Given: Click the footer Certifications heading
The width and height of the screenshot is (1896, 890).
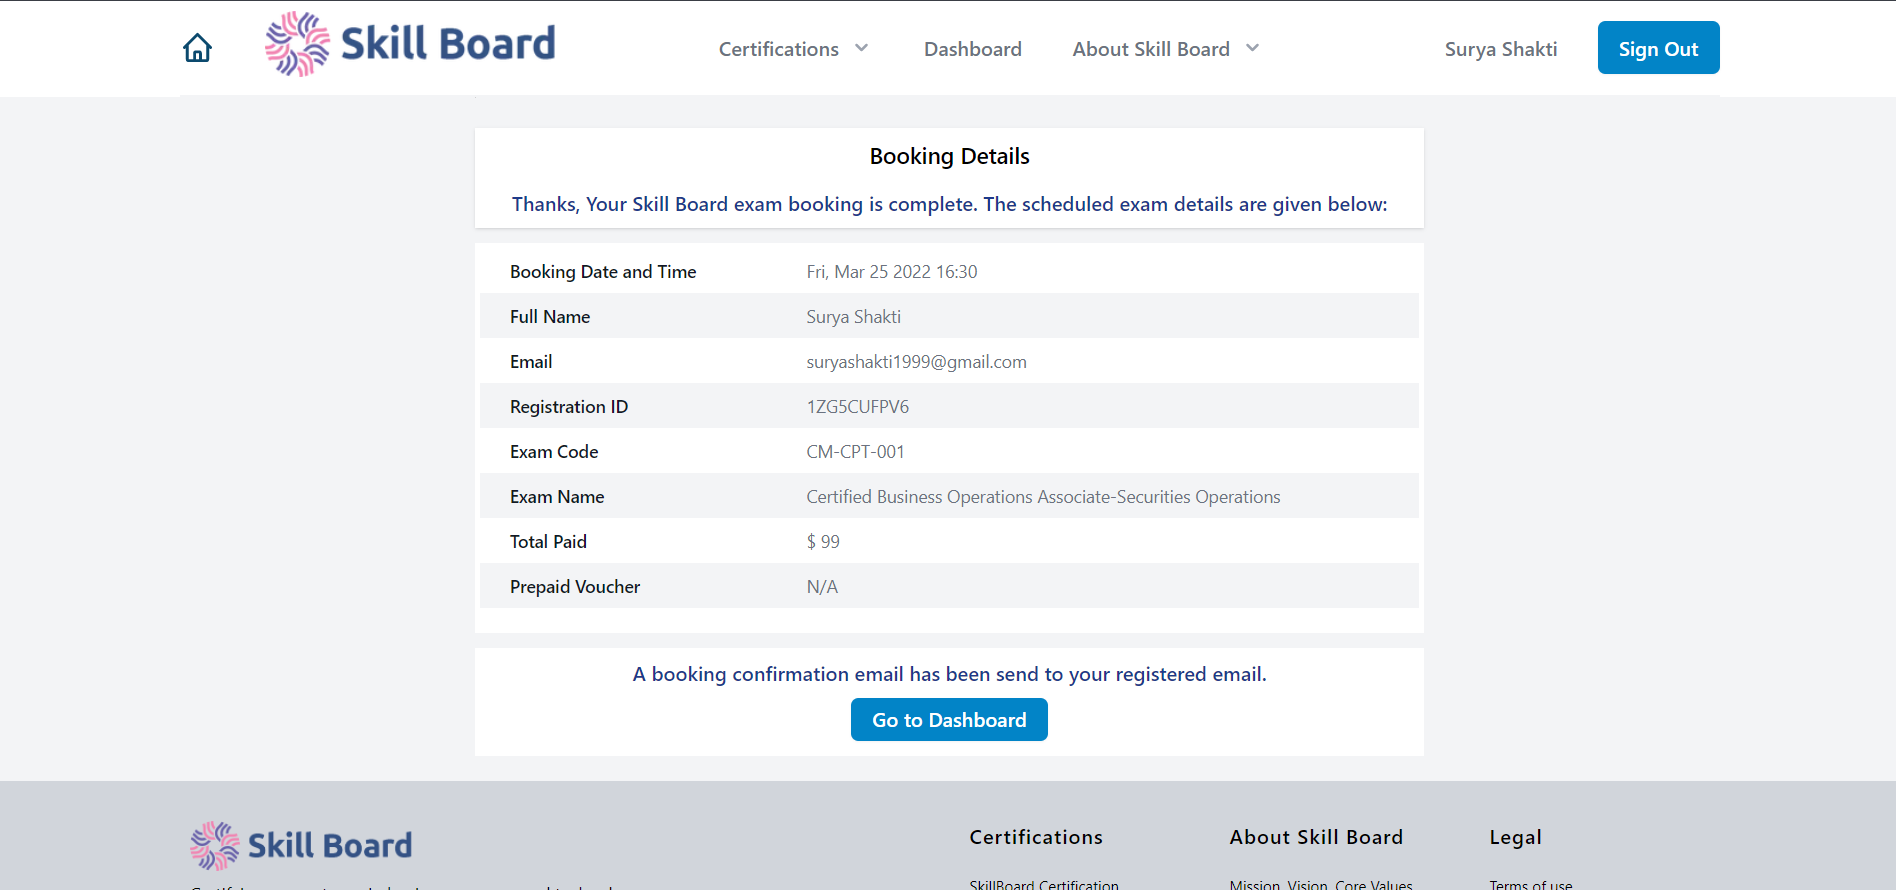Looking at the screenshot, I should tap(1036, 837).
